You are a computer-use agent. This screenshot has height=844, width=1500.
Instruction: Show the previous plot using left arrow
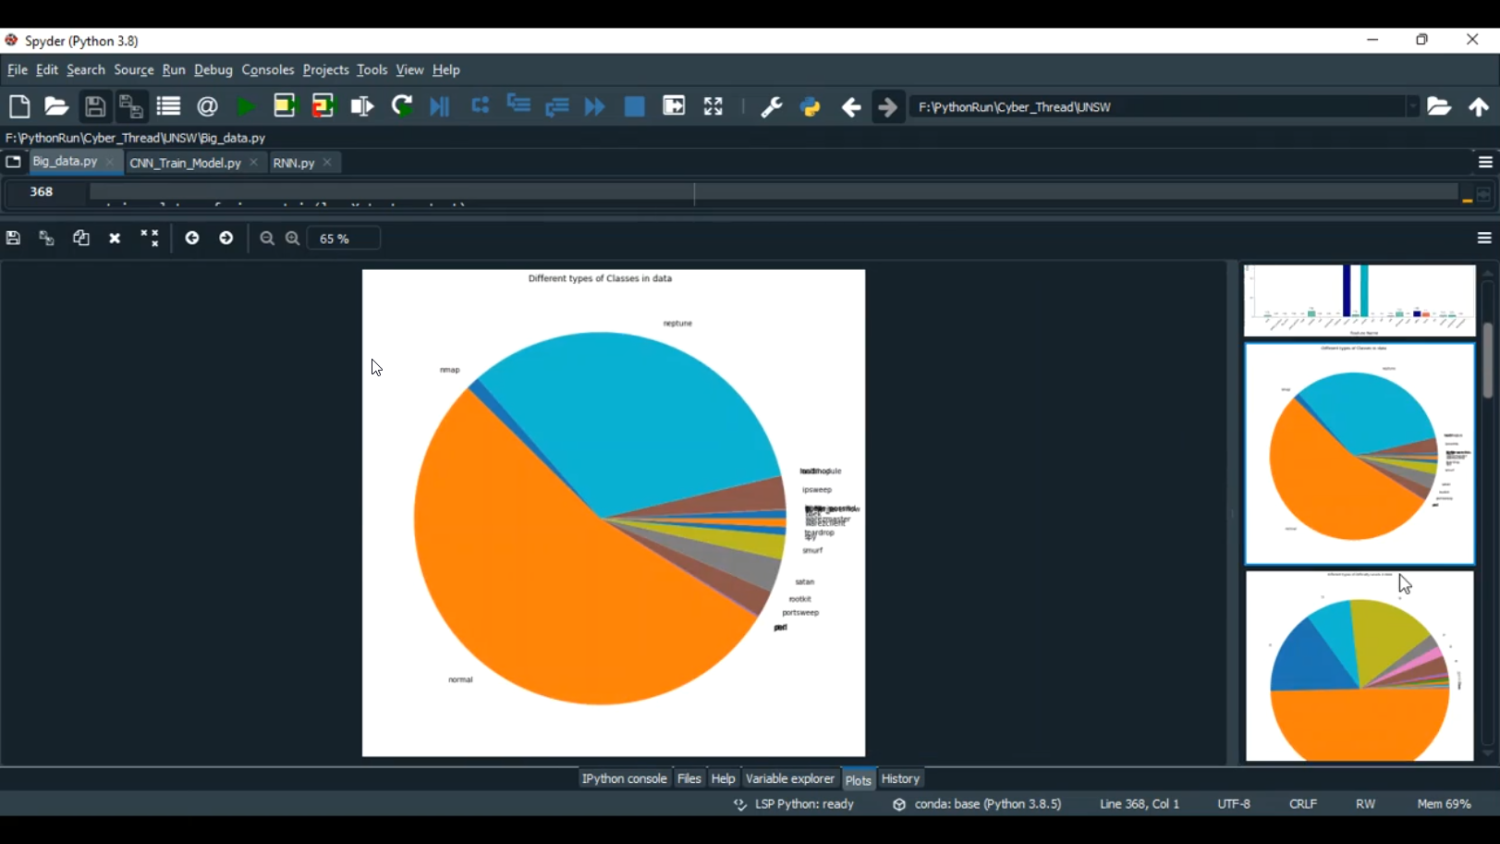(x=192, y=238)
